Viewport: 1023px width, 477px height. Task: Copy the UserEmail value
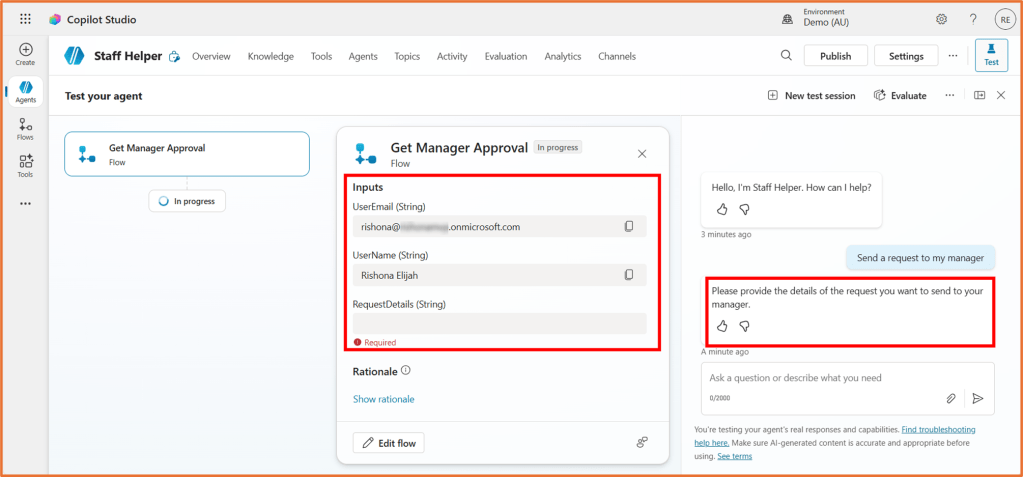pyautogui.click(x=629, y=226)
